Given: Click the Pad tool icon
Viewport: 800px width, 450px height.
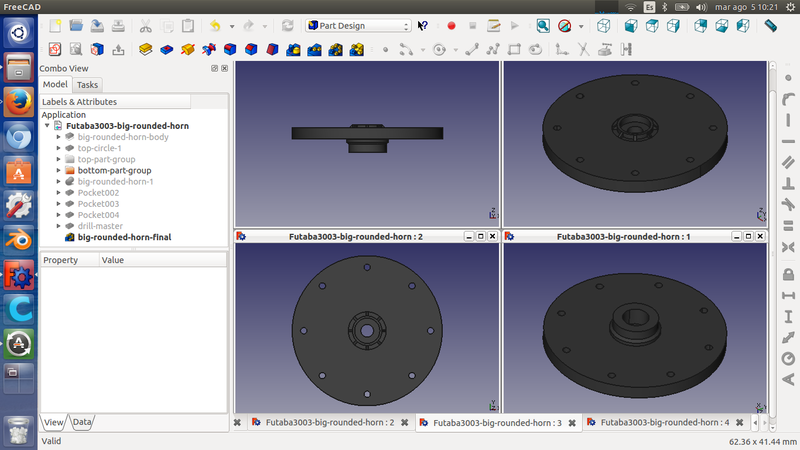Looking at the screenshot, I should [146, 48].
